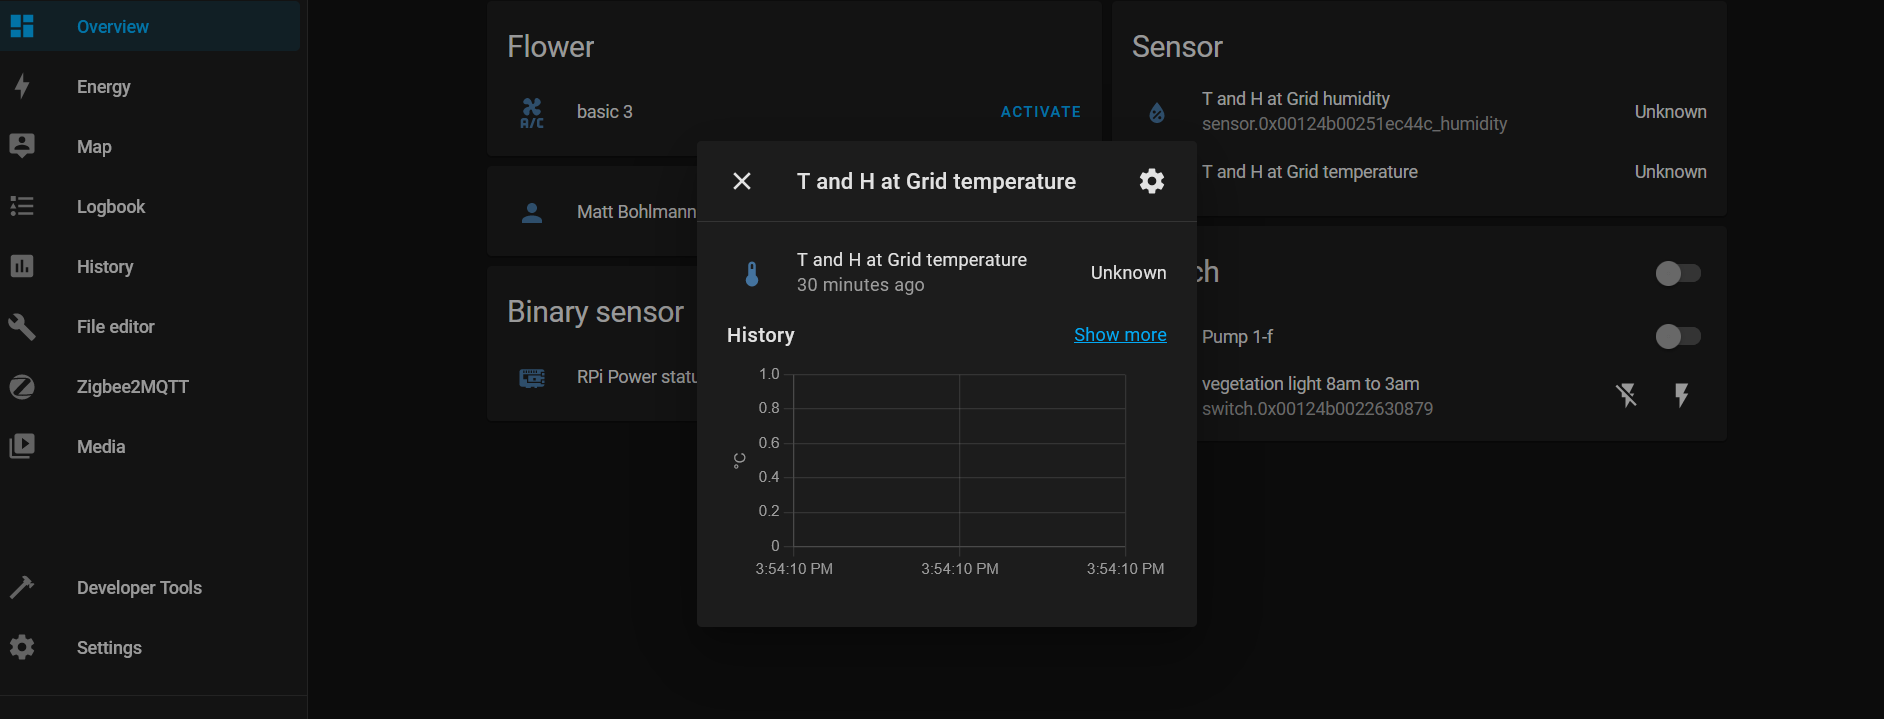Open the File editor wrench icon

[22, 327]
